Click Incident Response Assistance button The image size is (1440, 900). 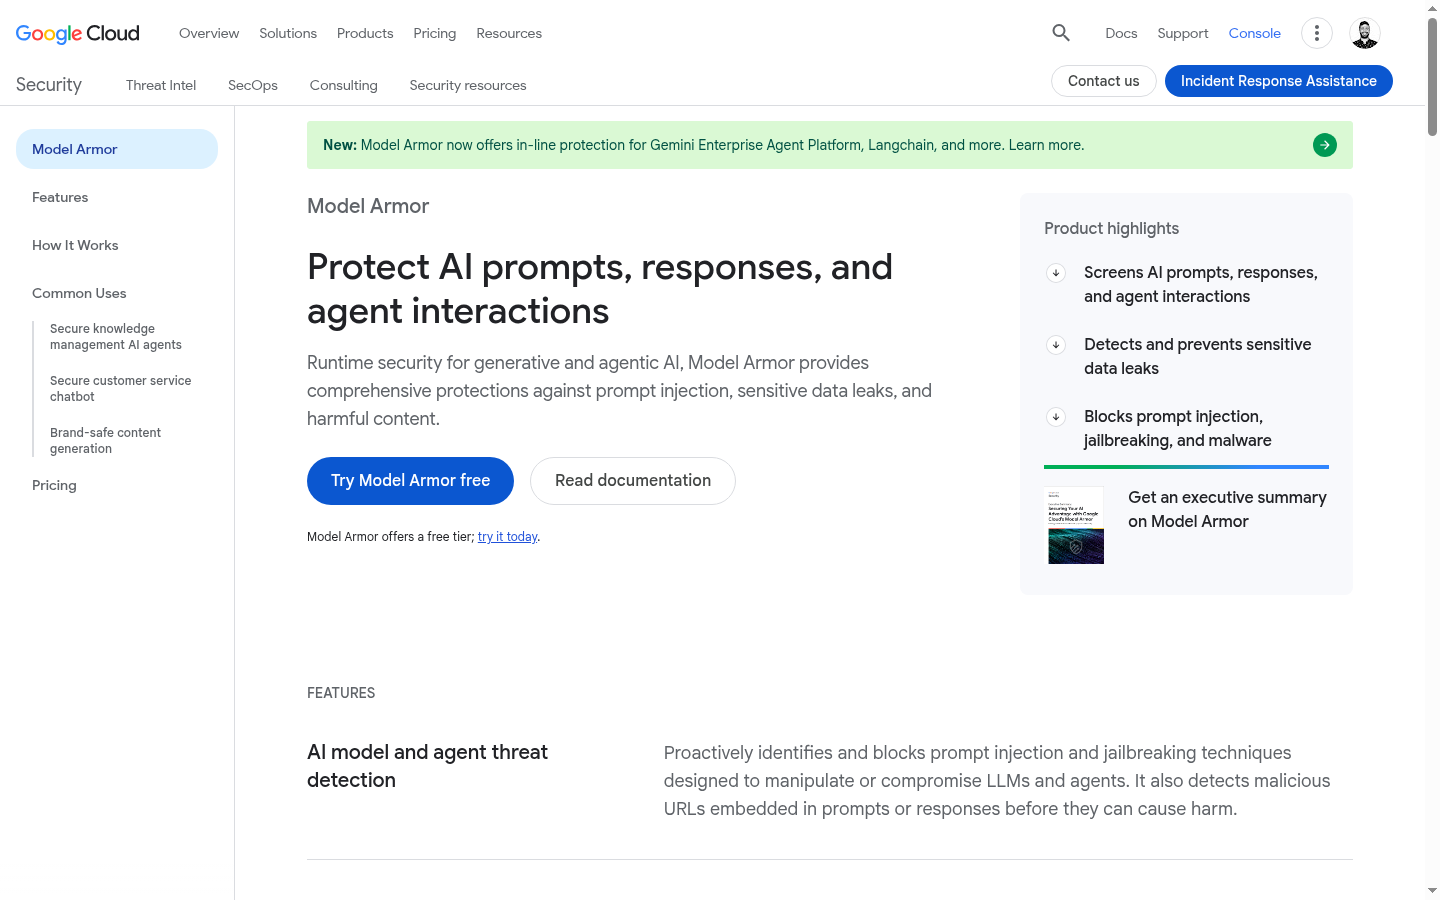click(1279, 81)
